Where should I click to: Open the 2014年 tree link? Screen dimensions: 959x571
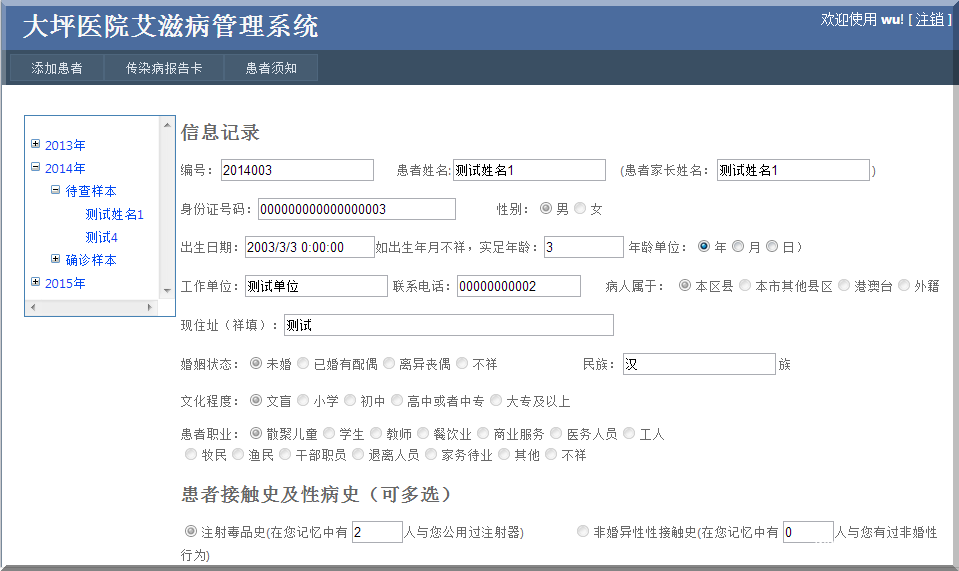coord(65,168)
